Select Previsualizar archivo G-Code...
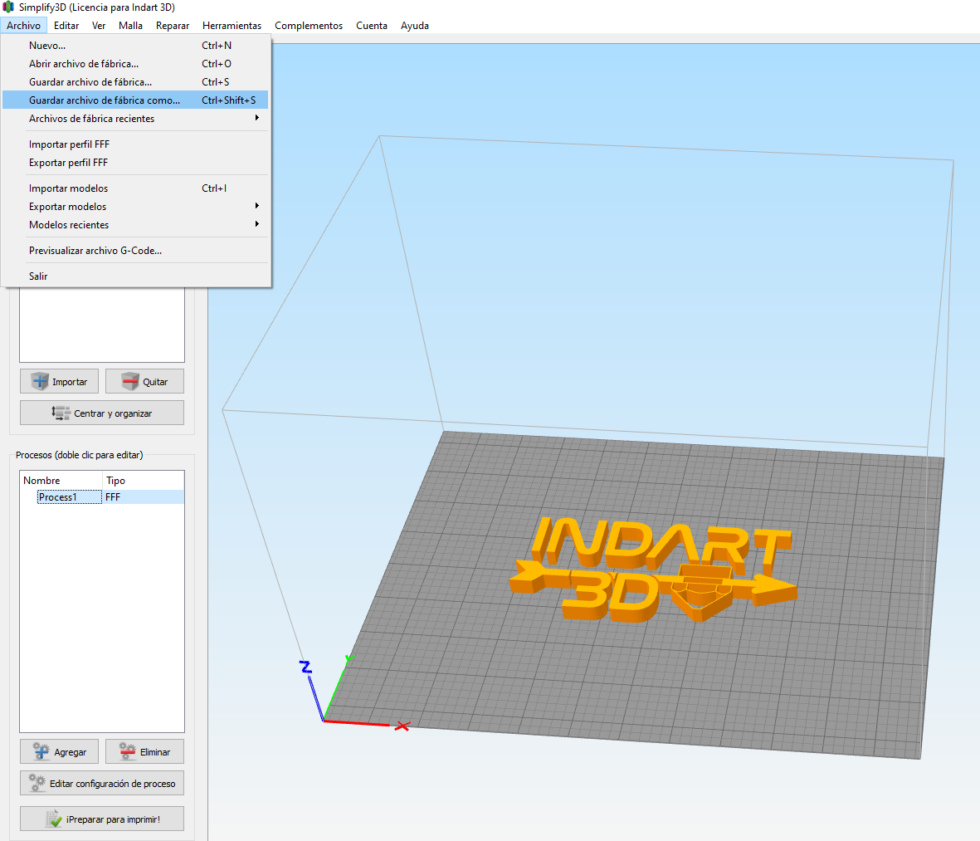 pos(136,251)
